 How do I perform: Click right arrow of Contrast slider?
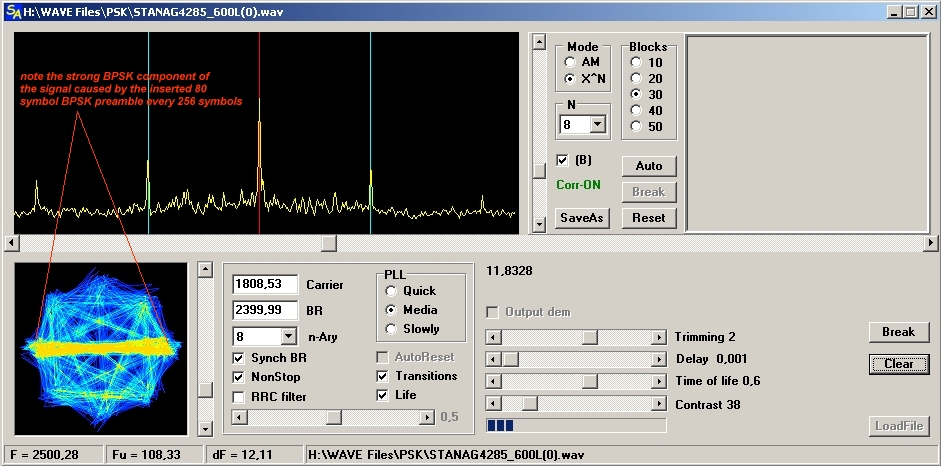coord(658,404)
